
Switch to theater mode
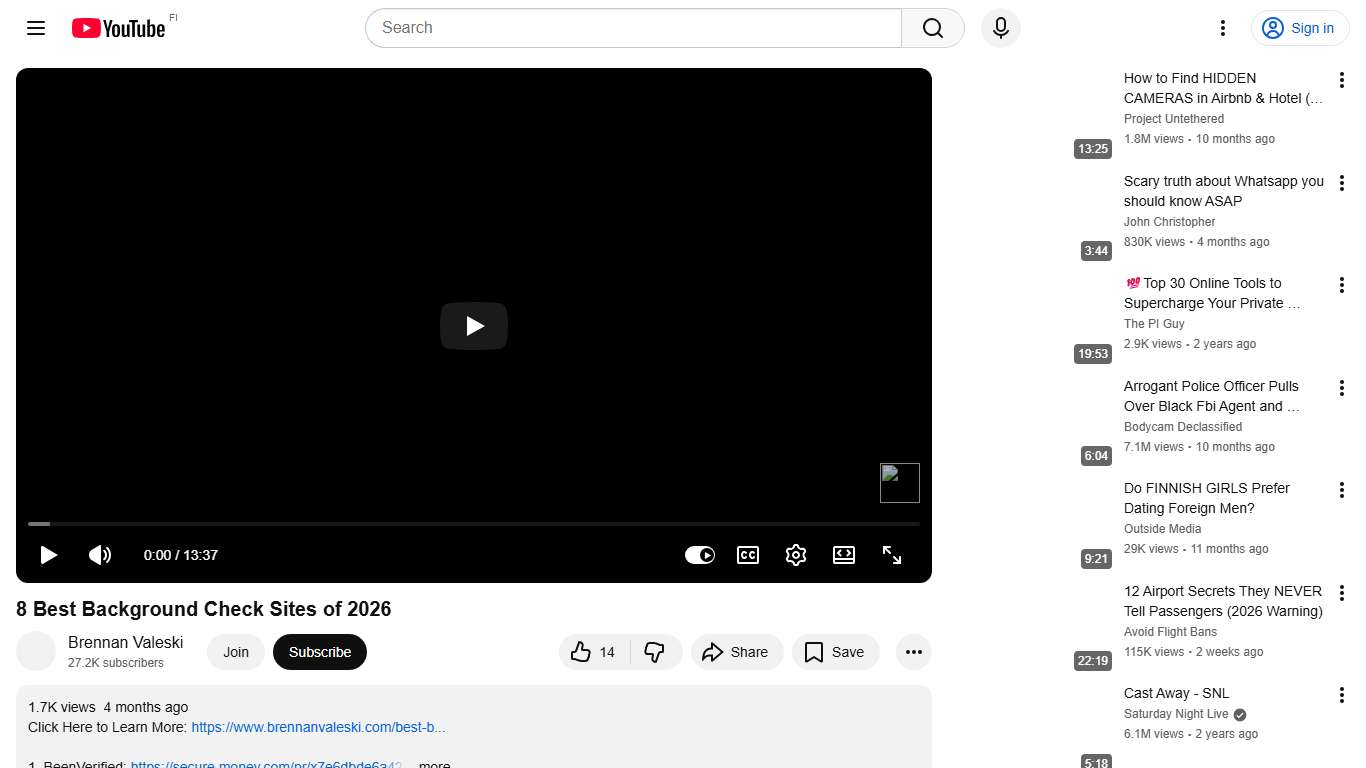(844, 555)
